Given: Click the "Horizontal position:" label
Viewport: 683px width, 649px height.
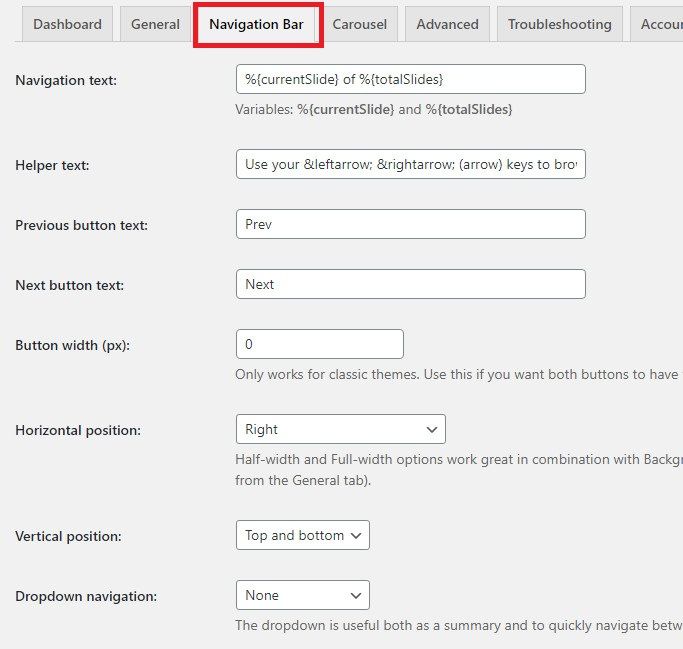Looking at the screenshot, I should click(78, 430).
